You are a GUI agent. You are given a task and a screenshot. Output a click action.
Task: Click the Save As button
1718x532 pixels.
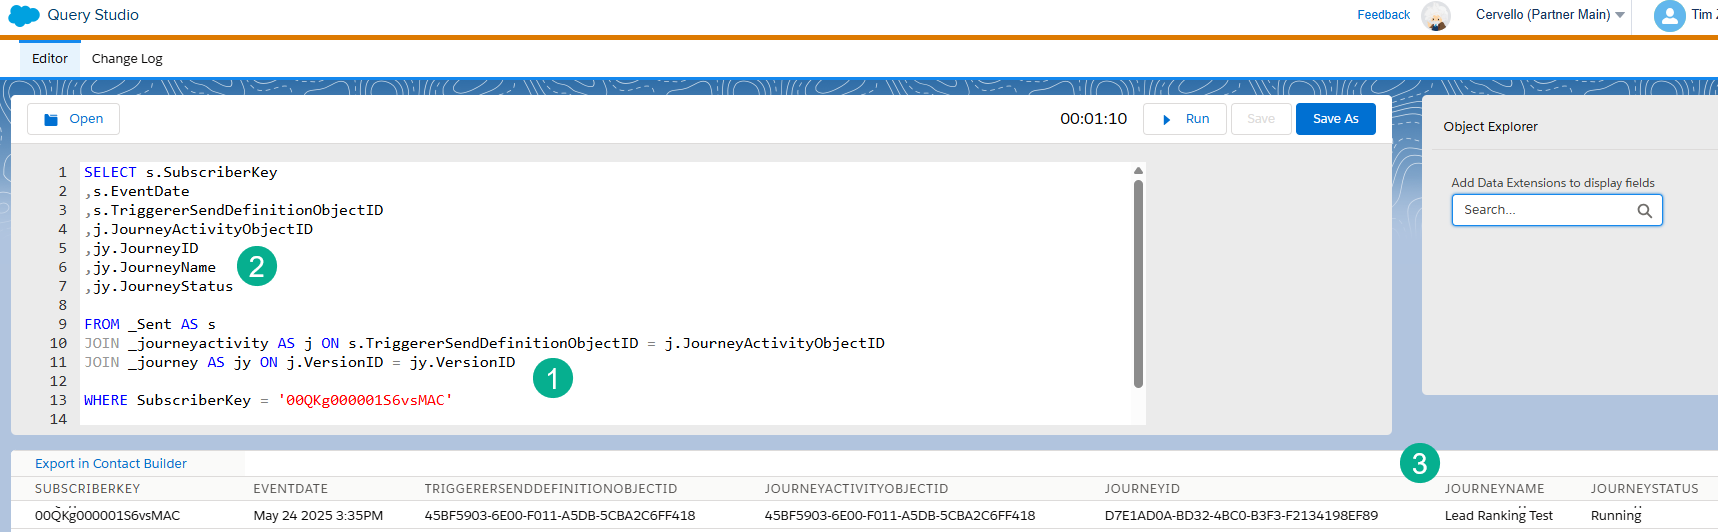[x=1335, y=119]
